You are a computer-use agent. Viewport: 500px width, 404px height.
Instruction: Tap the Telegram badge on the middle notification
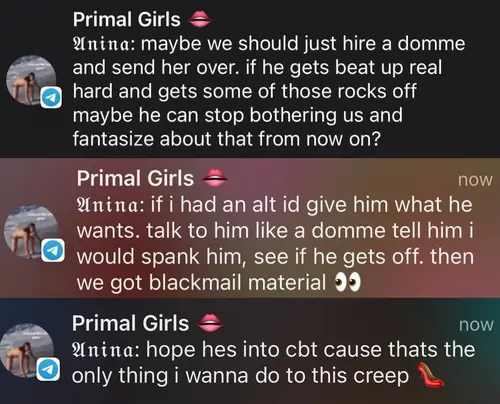pos(53,251)
